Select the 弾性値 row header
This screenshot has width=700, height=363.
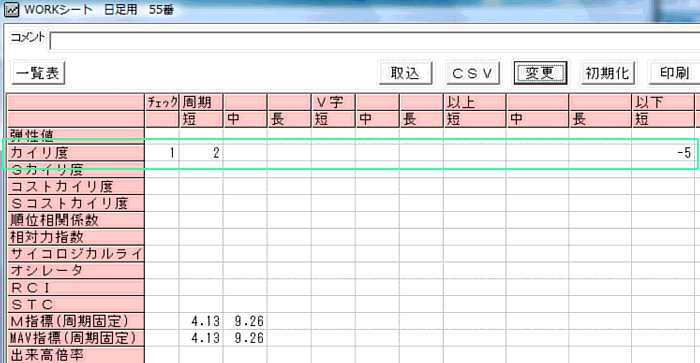coord(76,136)
